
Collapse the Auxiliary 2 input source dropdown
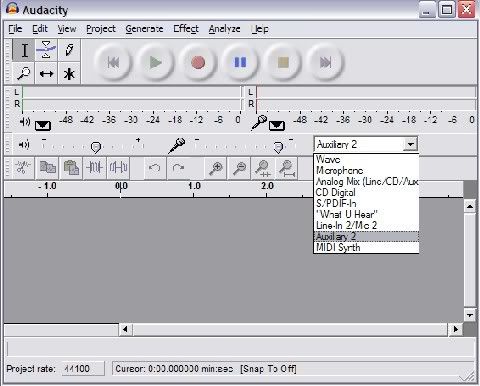[x=410, y=144]
